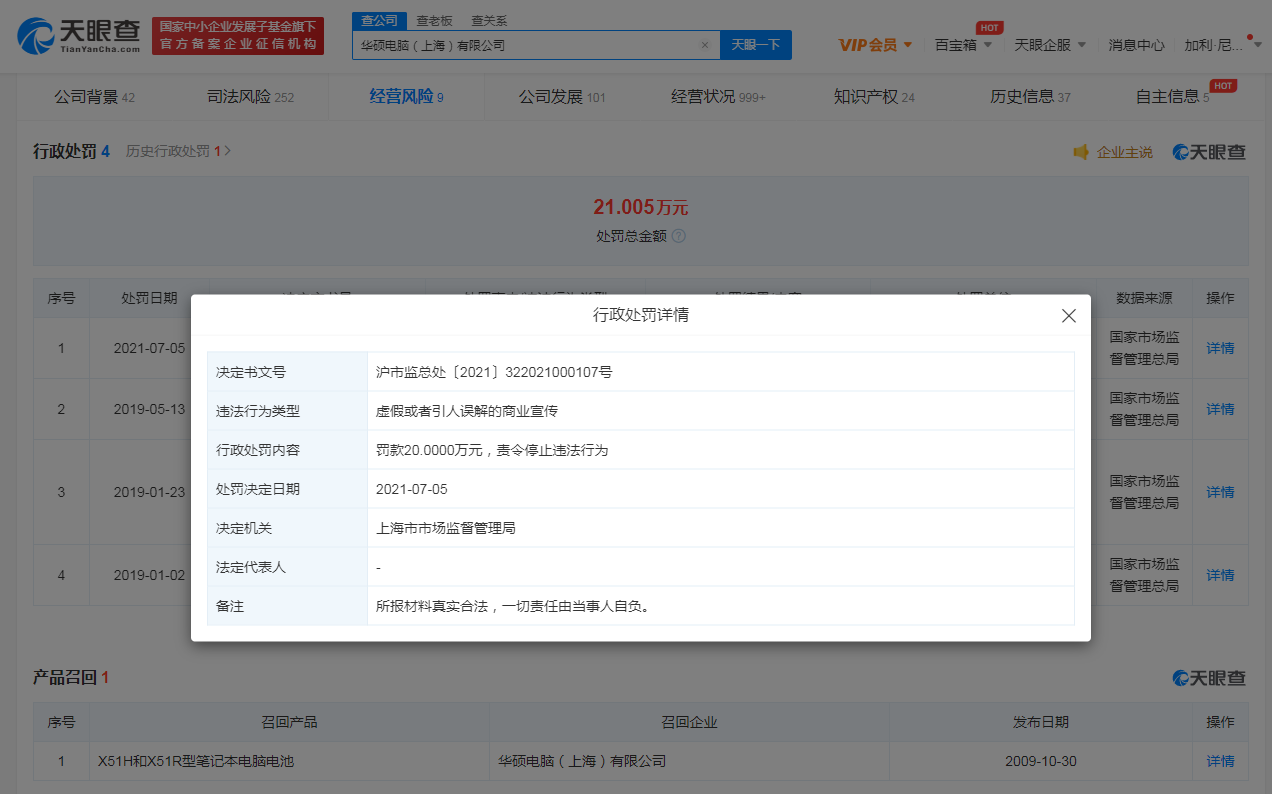Click the 备注 remark text in dialog
The image size is (1272, 794).
coord(513,606)
